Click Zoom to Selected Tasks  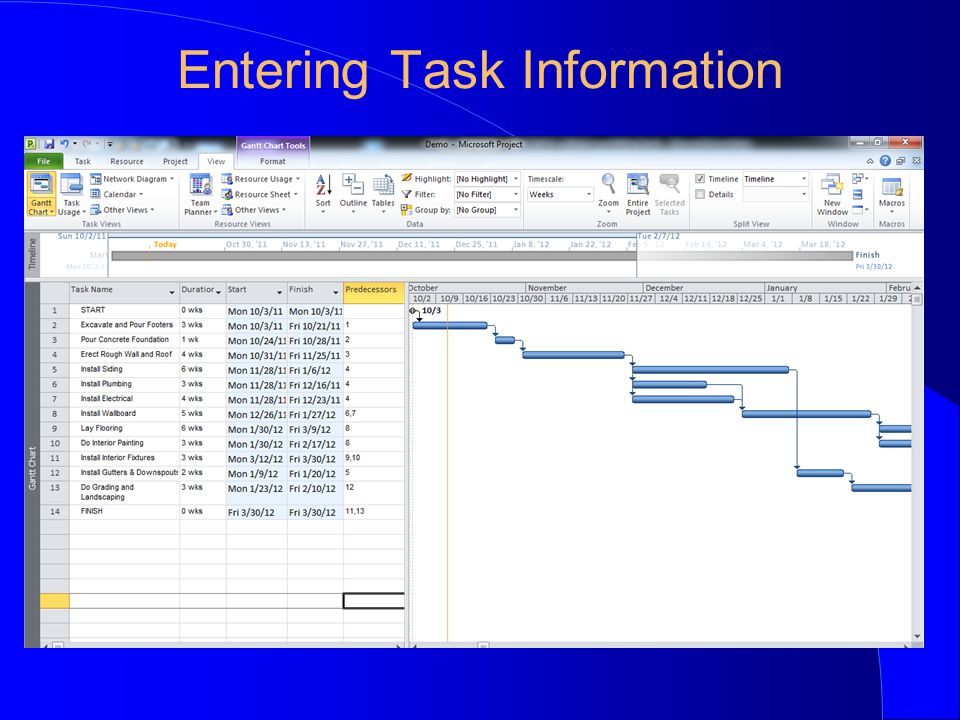click(669, 193)
